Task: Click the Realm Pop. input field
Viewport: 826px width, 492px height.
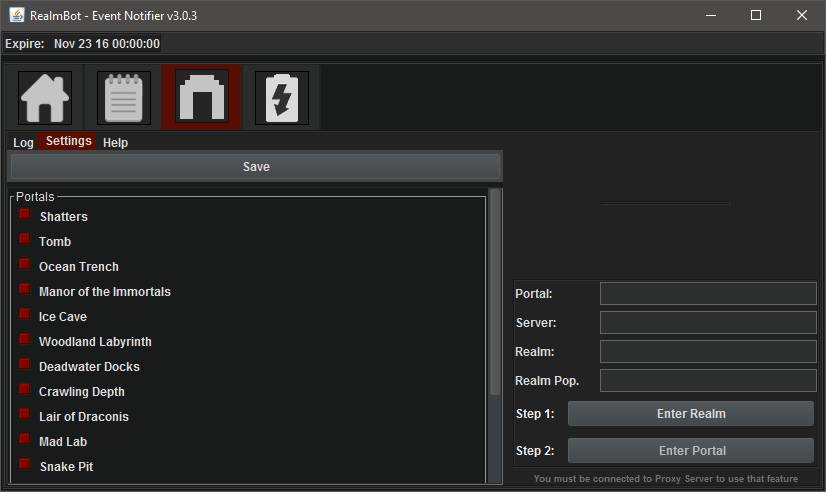Action: 708,380
